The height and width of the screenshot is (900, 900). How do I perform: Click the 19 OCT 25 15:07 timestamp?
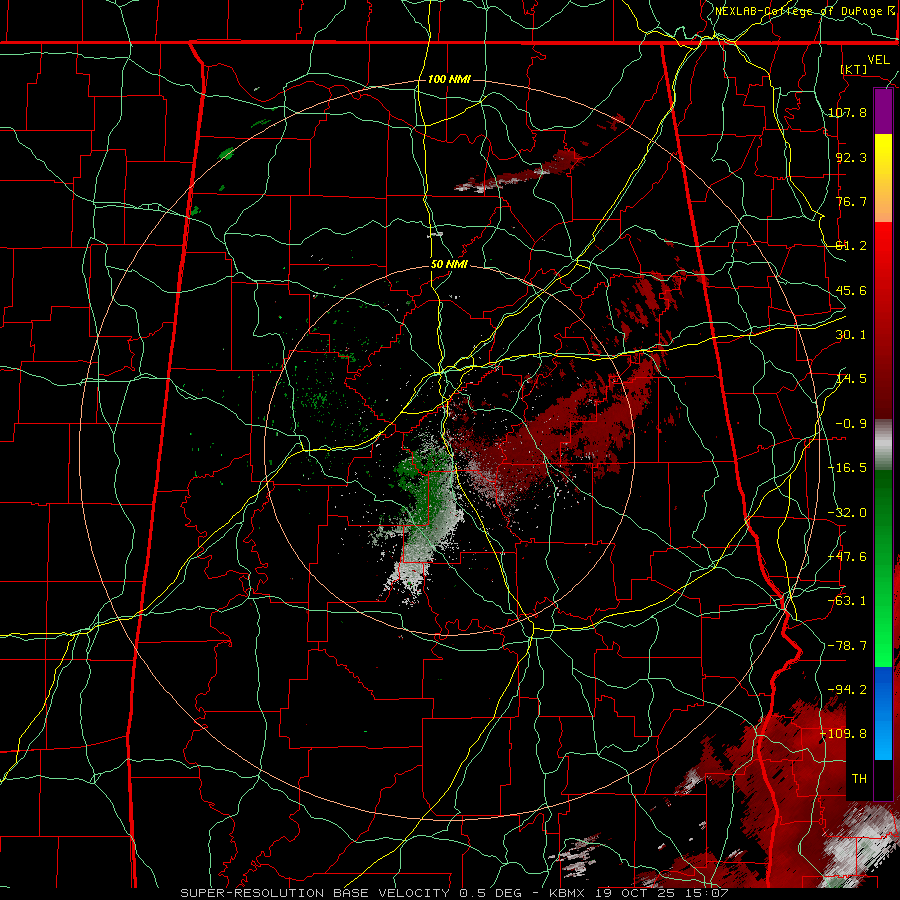(x=660, y=893)
